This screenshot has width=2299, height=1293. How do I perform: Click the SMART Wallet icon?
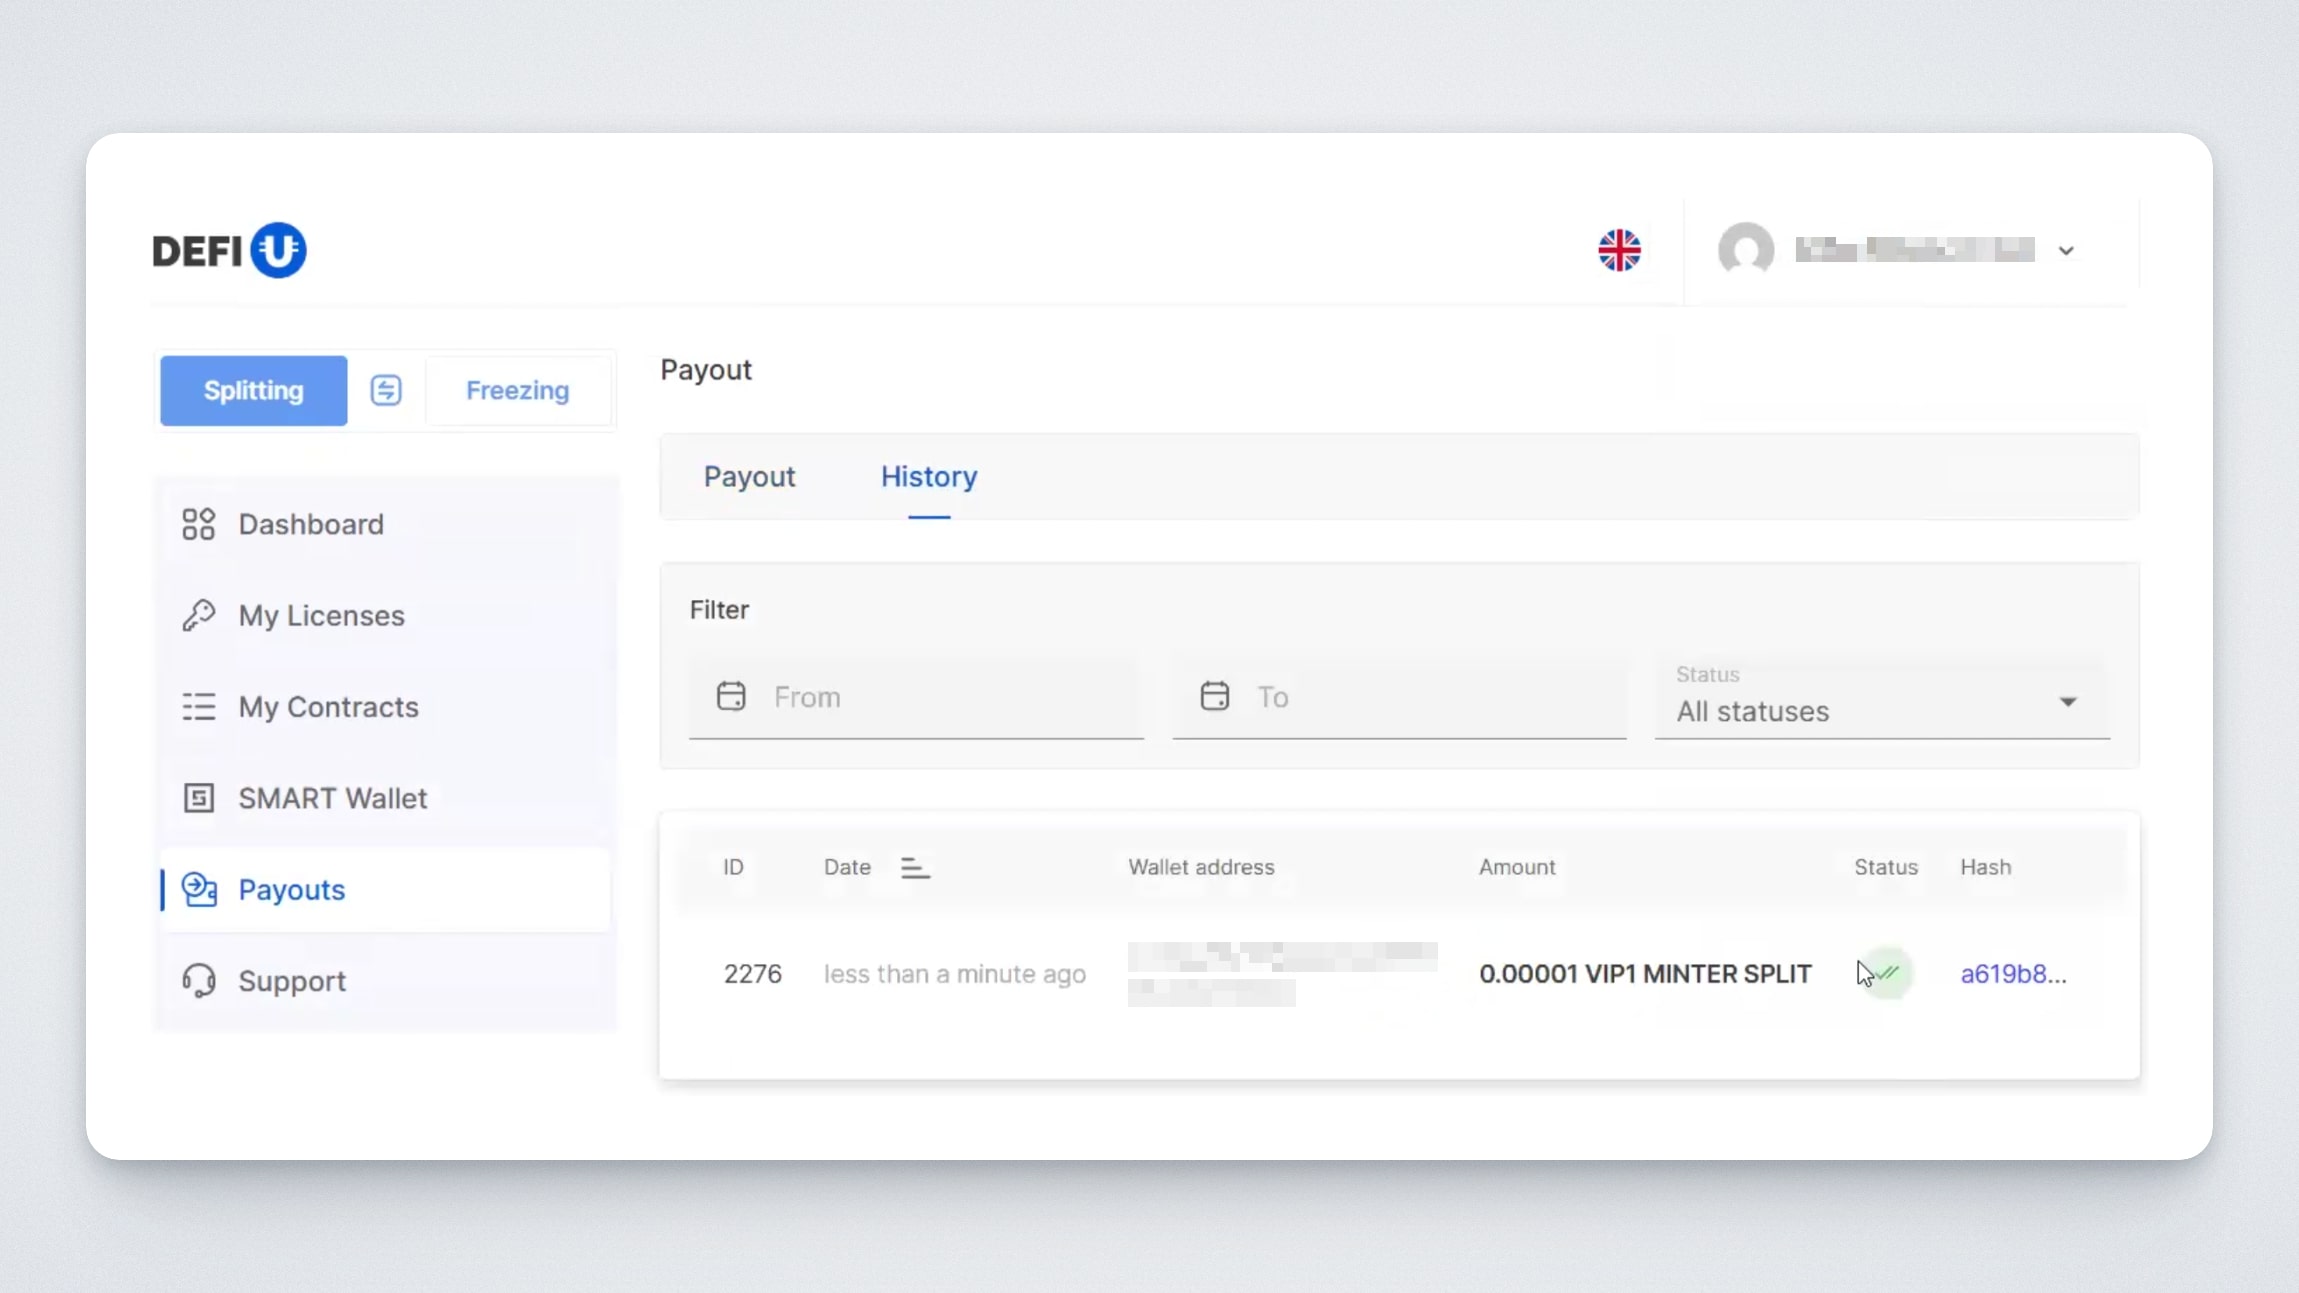coord(198,798)
